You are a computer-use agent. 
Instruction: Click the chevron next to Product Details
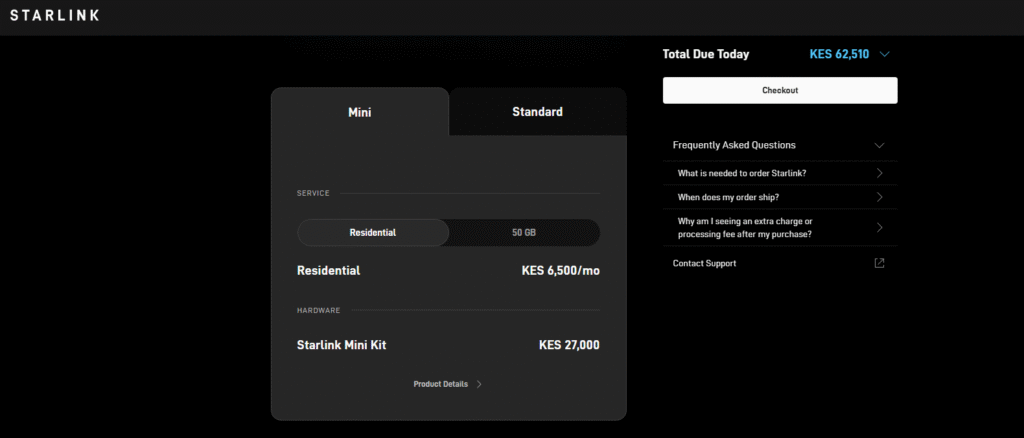coord(479,384)
